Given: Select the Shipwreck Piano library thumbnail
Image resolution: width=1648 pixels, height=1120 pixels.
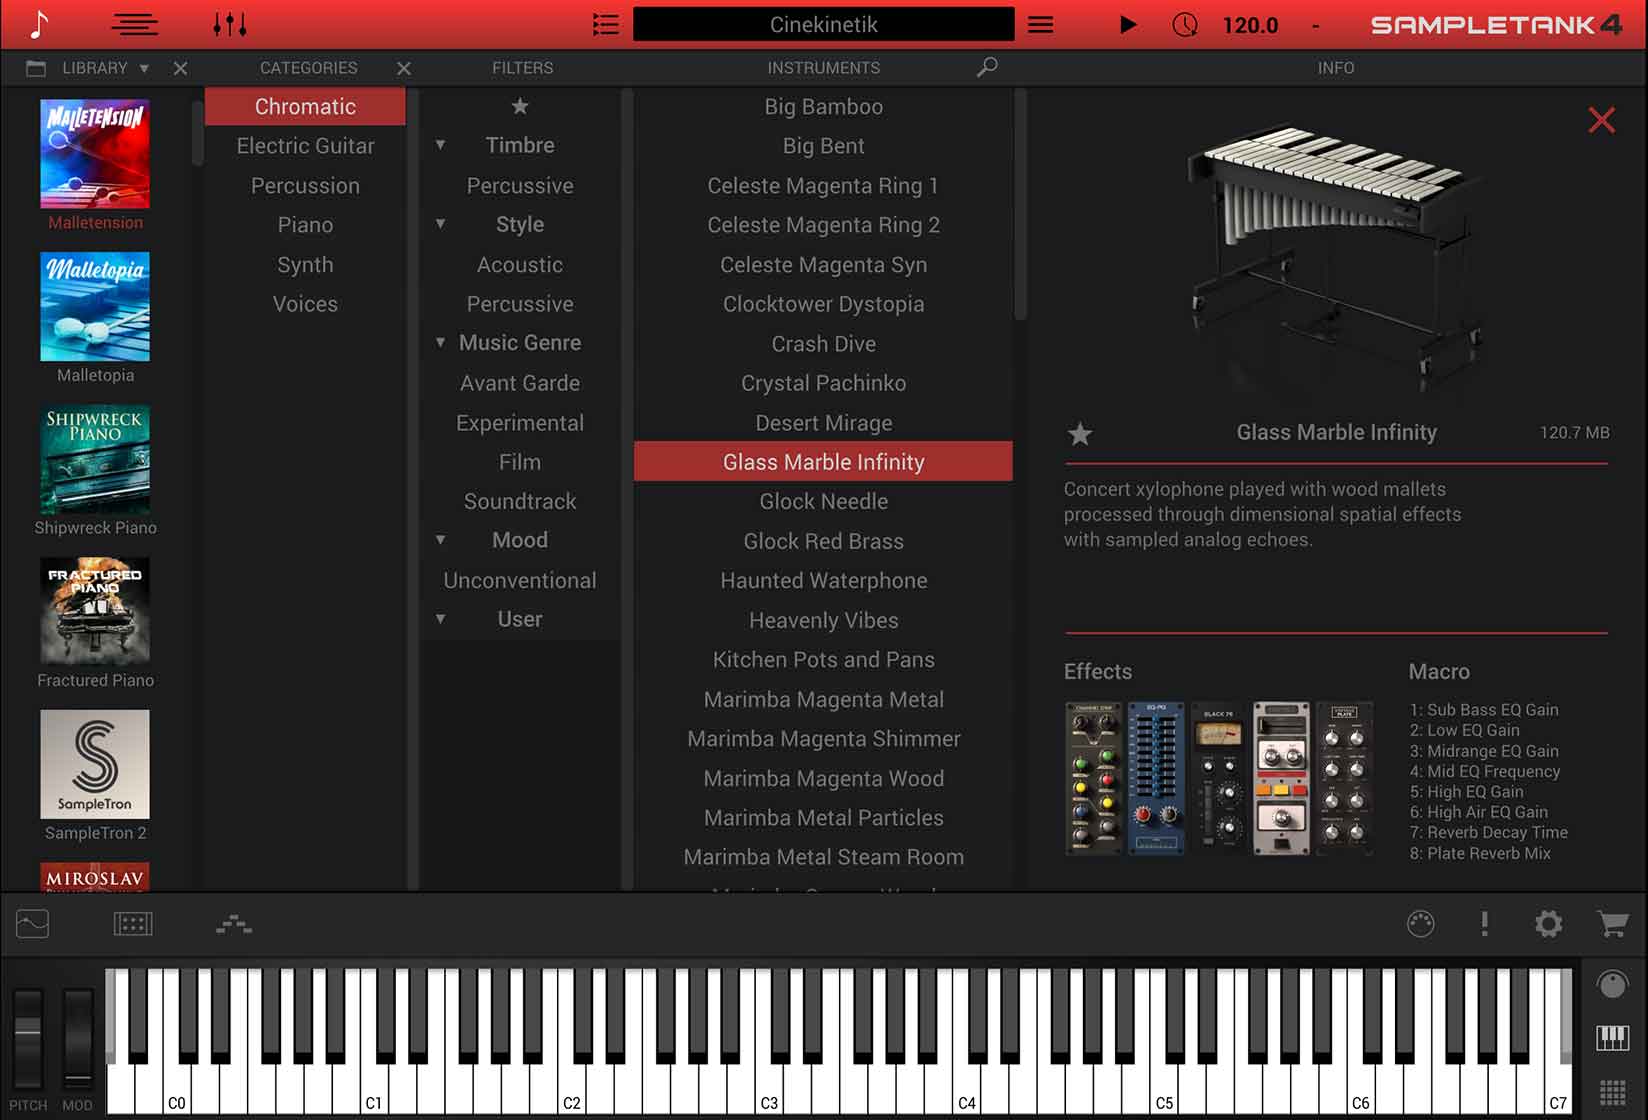Looking at the screenshot, I should coord(95,460).
